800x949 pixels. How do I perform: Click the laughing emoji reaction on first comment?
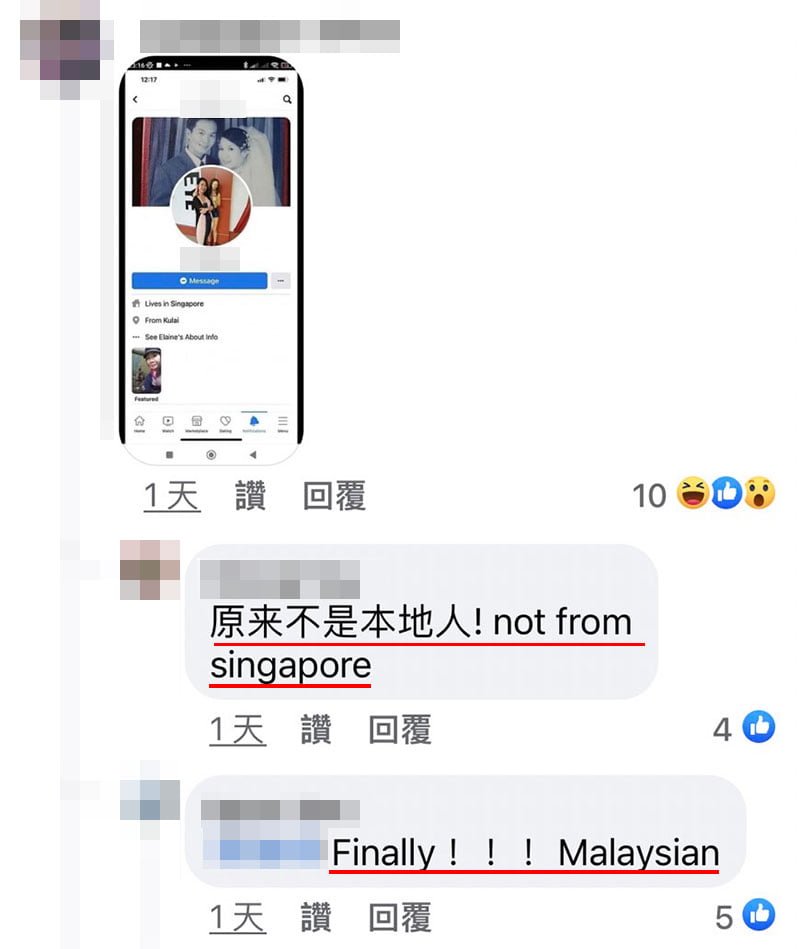point(692,493)
